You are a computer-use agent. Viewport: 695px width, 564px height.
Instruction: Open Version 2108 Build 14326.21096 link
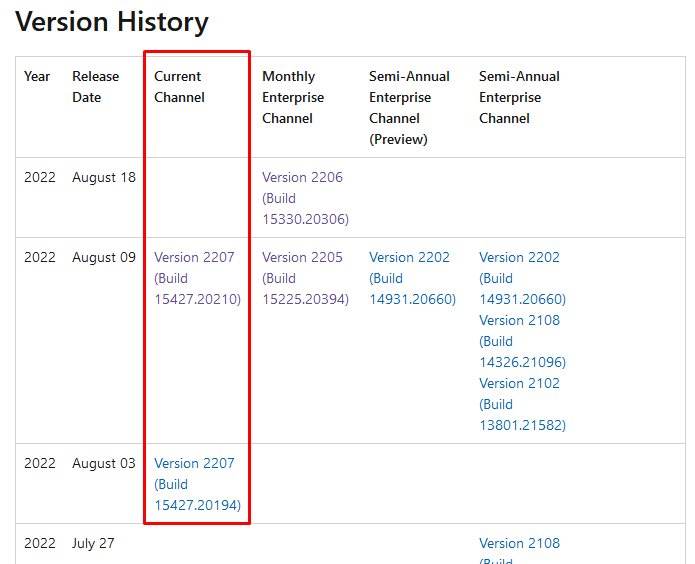click(x=522, y=341)
